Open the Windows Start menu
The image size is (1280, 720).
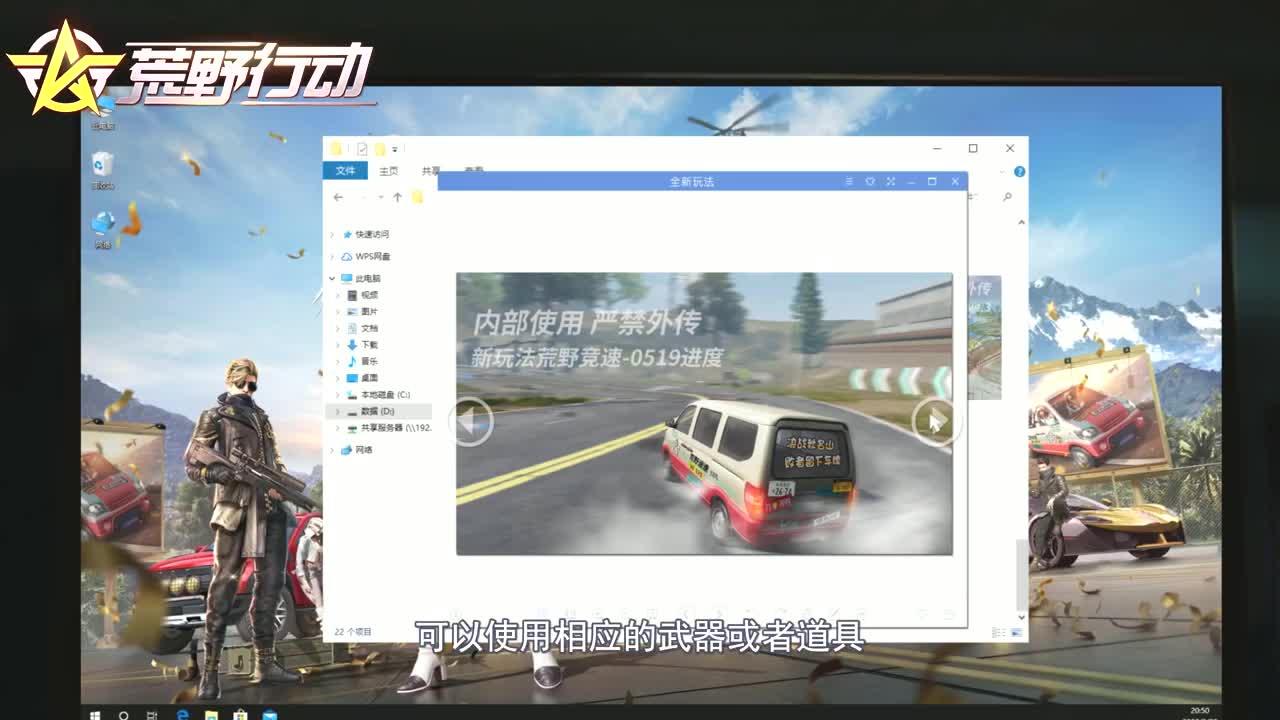tap(96, 715)
